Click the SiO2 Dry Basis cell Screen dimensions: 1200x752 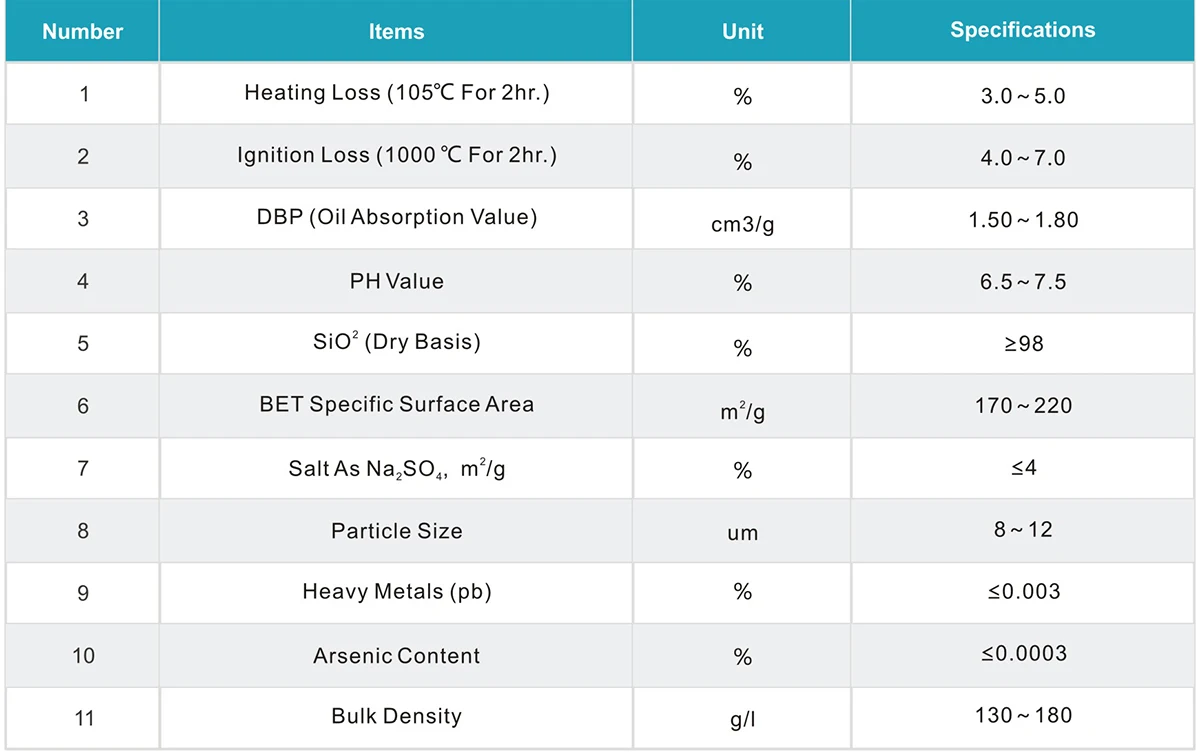[x=396, y=342]
